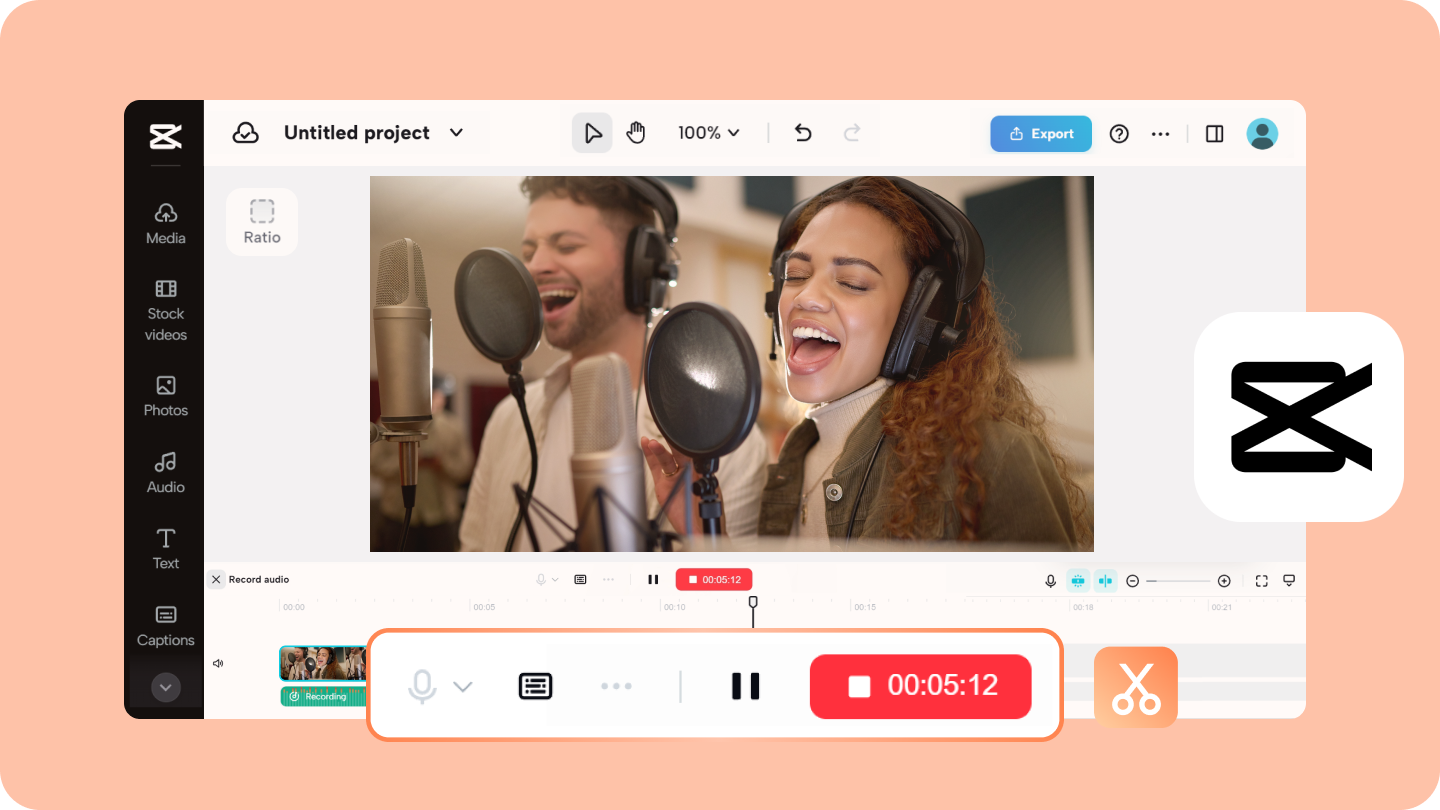Image resolution: width=1440 pixels, height=810 pixels.
Task: Toggle auto-ripple editing mode
Action: point(1078,580)
